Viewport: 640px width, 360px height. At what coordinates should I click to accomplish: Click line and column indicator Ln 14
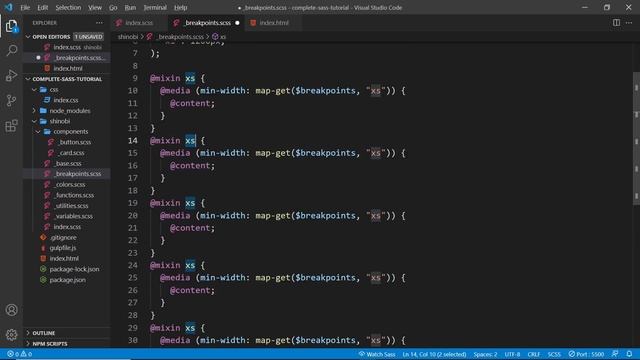434,354
